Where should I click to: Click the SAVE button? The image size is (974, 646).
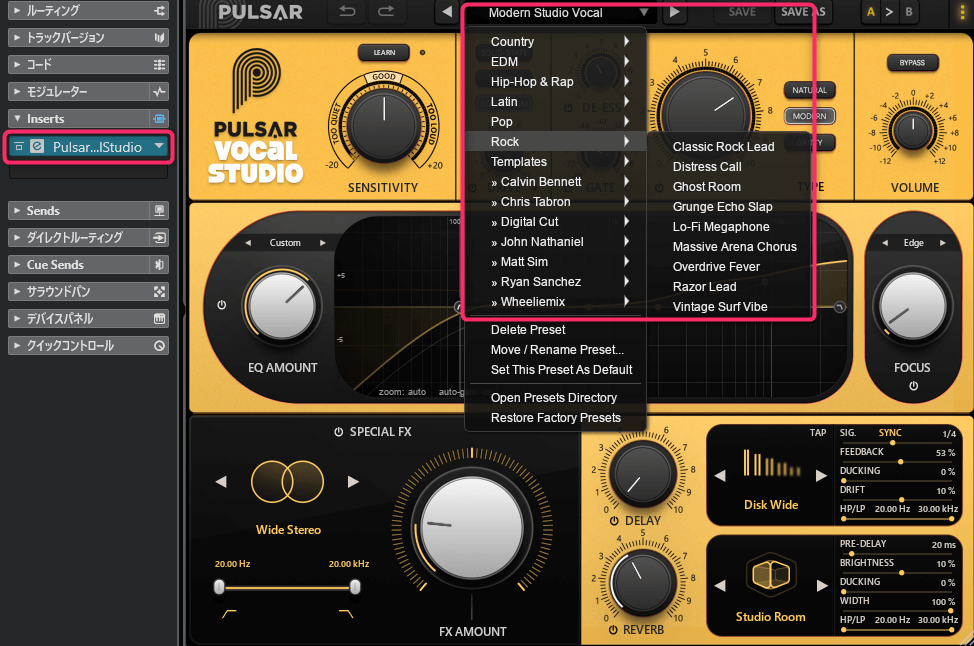point(742,12)
